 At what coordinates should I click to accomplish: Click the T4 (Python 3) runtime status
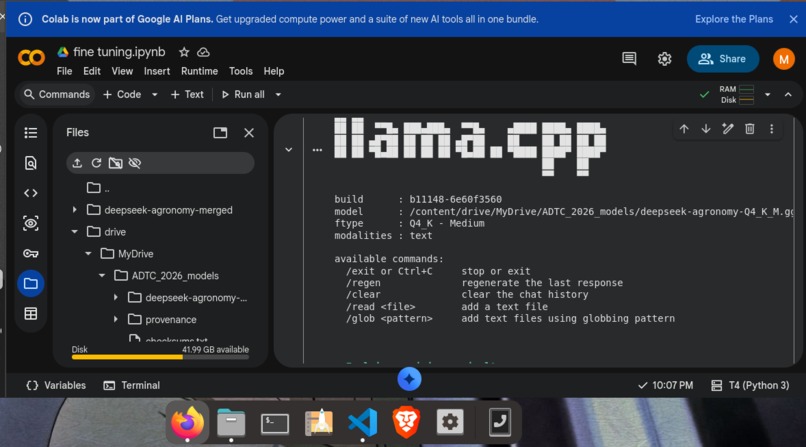point(750,385)
